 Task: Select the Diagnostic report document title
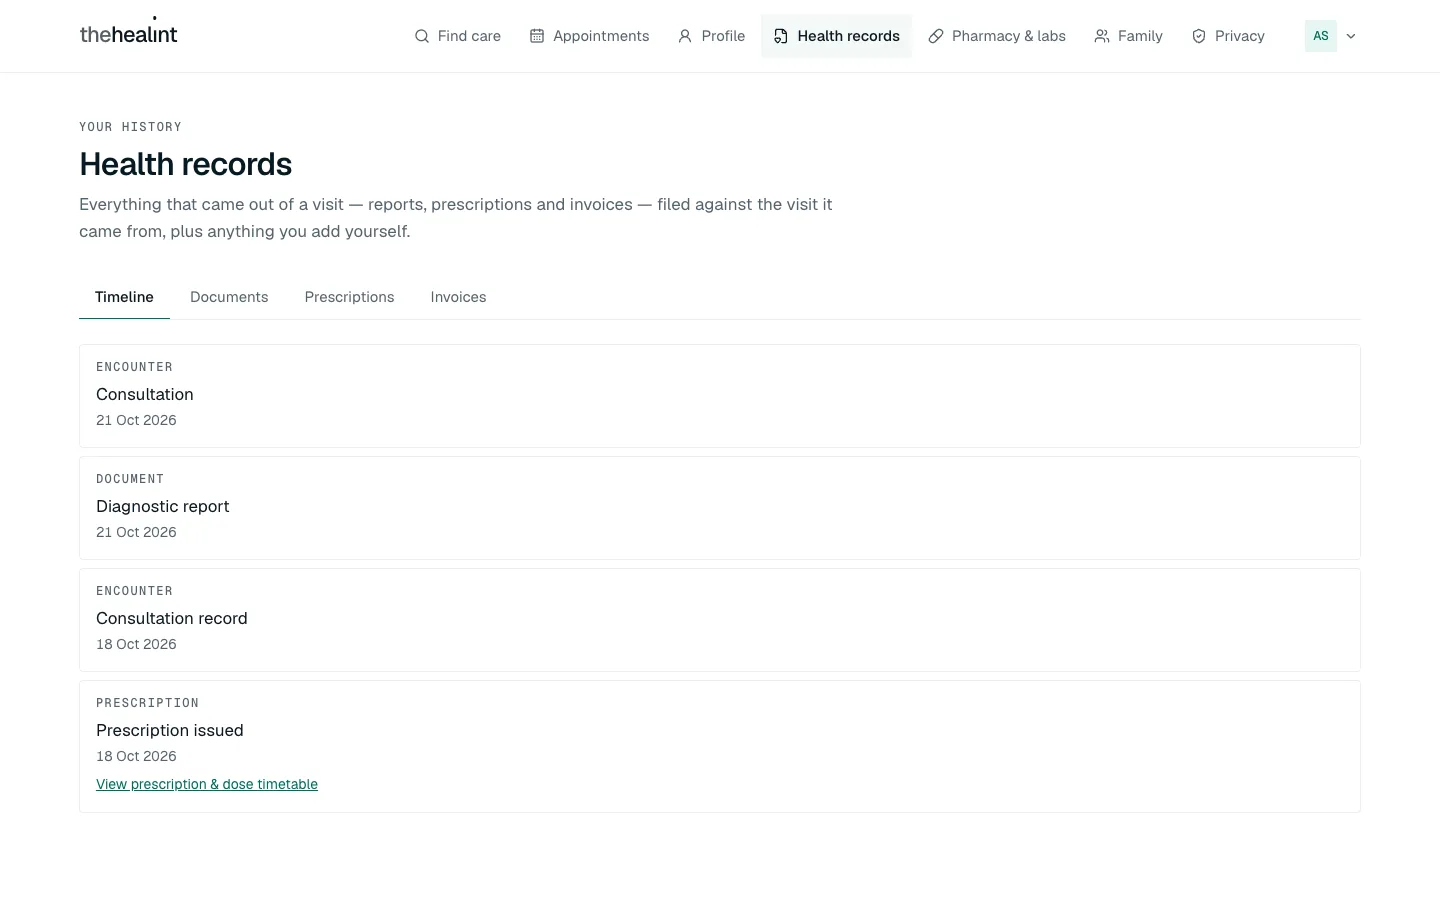[163, 506]
